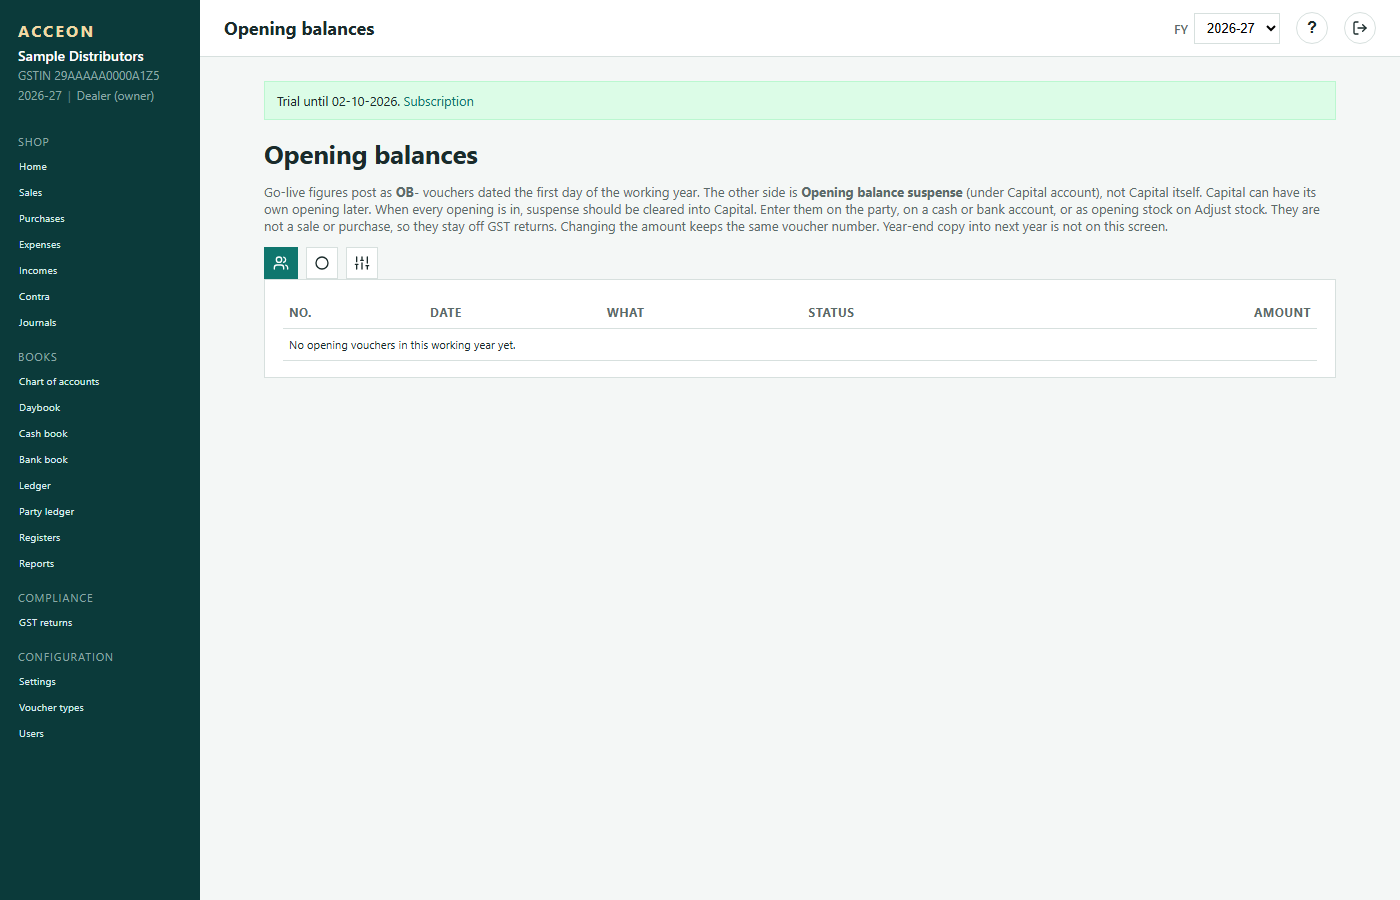Image resolution: width=1400 pixels, height=900 pixels.
Task: Click the GSTIN 29AAAAA0000A1Z5 text
Action: (89, 76)
